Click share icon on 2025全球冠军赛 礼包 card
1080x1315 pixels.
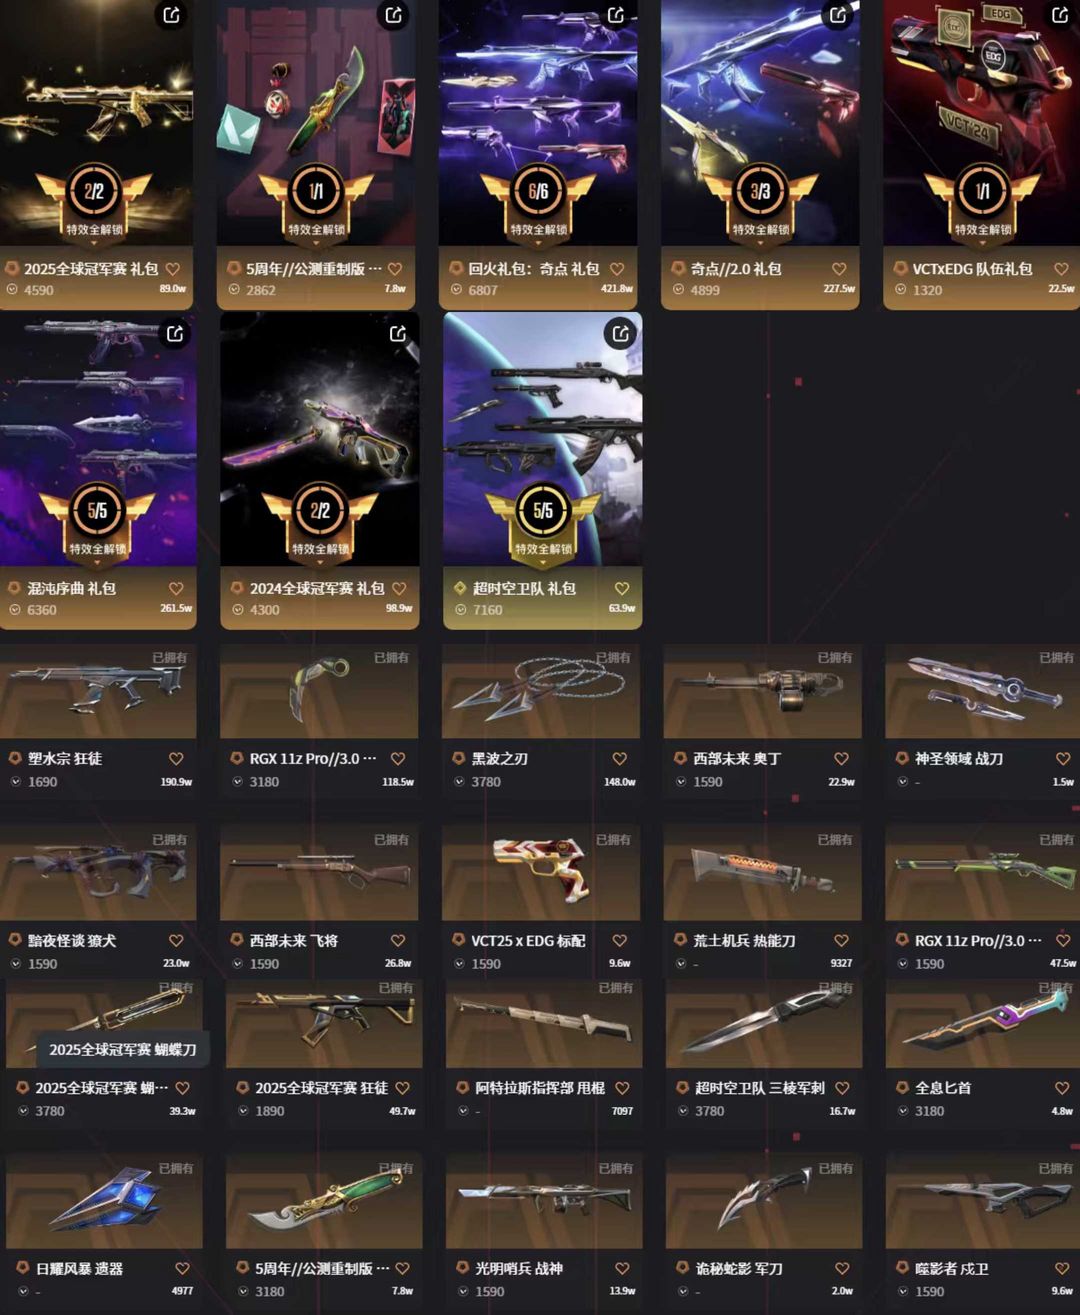click(x=172, y=14)
